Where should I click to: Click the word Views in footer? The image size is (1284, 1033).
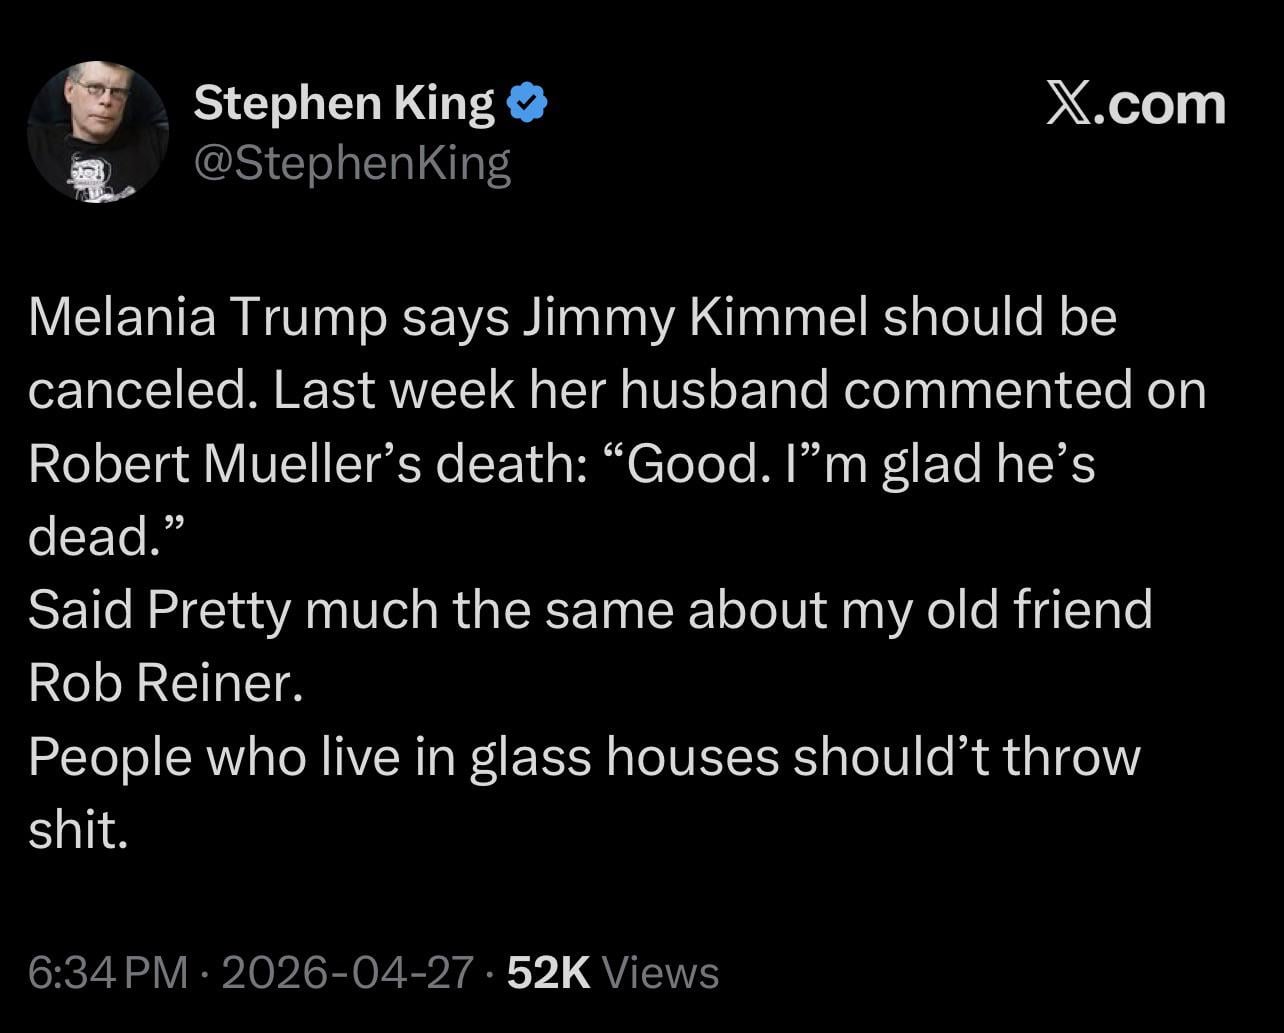point(661,972)
